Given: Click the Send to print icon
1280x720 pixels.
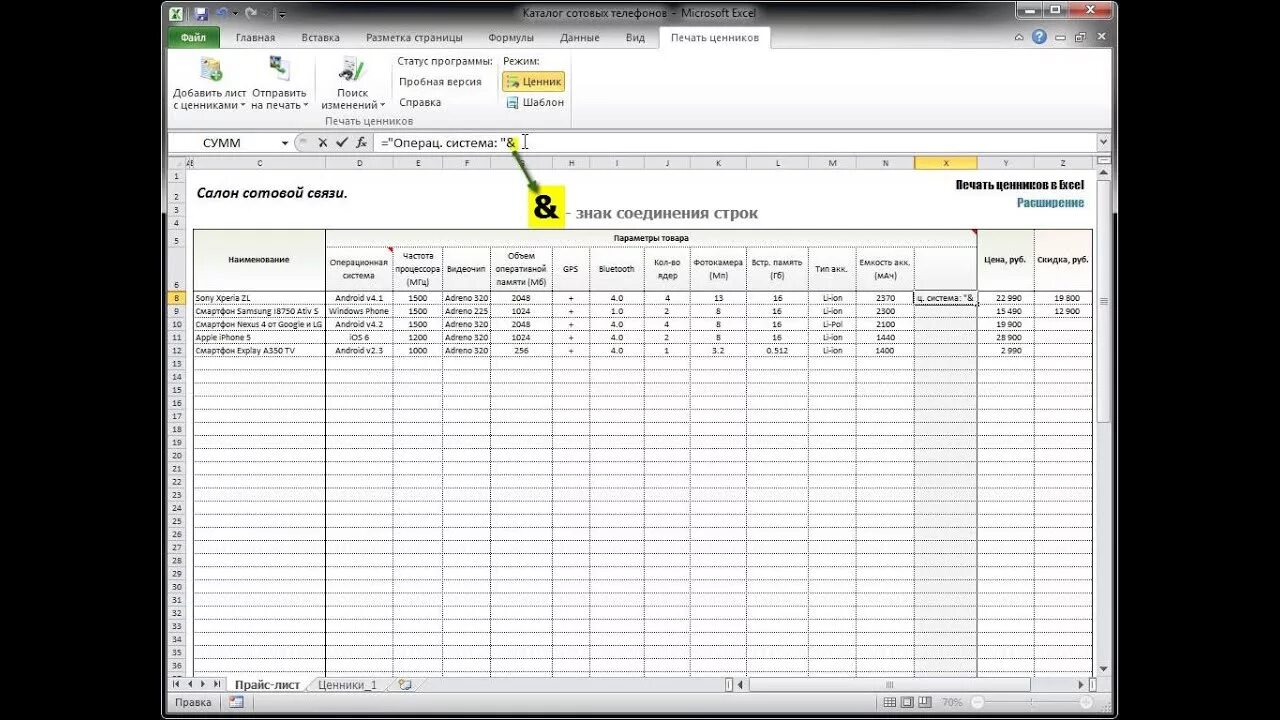Looking at the screenshot, I should (x=279, y=69).
